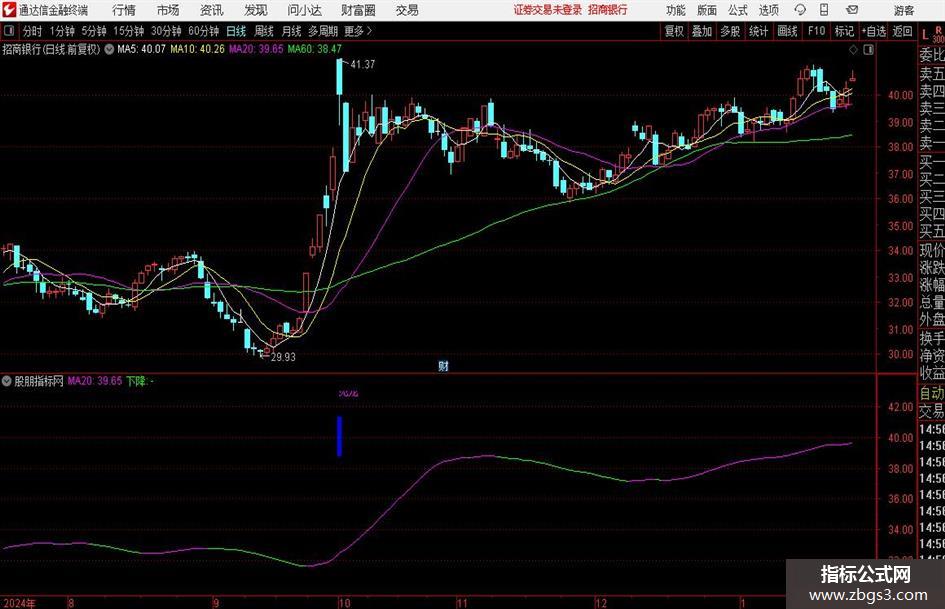Screen dimensions: 945x609
Task: Click the 游客 user account label
Action: point(903,10)
